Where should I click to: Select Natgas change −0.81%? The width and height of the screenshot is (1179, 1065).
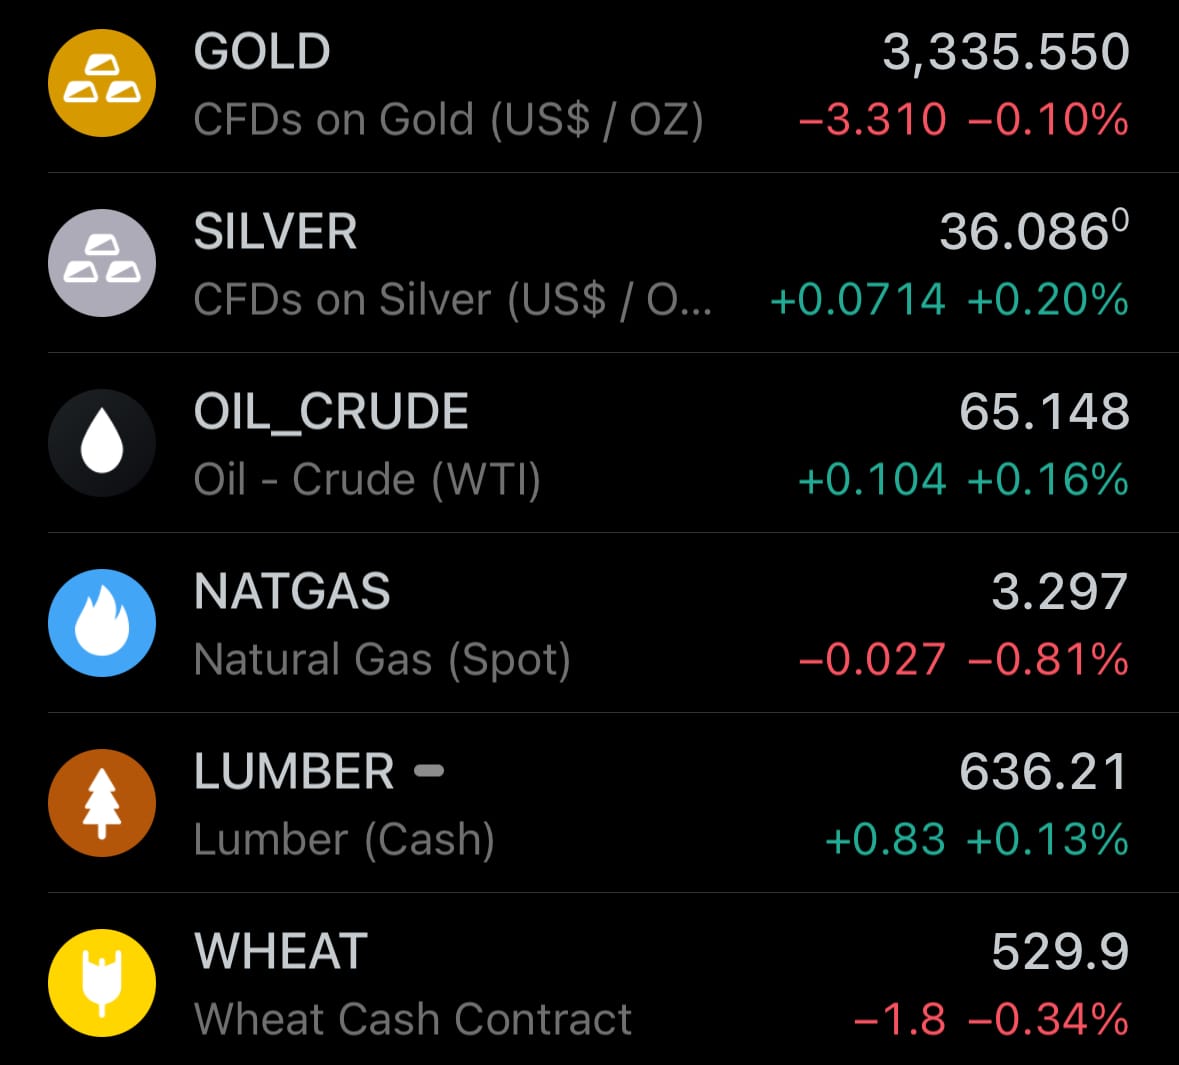tap(1049, 660)
